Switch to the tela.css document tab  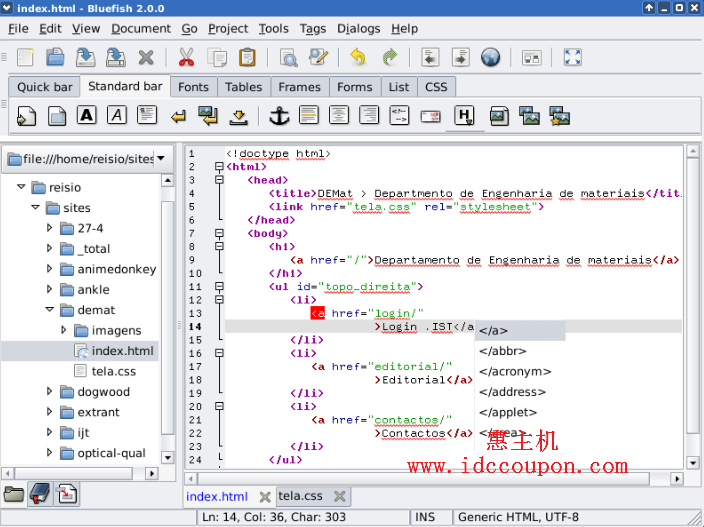pyautogui.click(x=300, y=496)
